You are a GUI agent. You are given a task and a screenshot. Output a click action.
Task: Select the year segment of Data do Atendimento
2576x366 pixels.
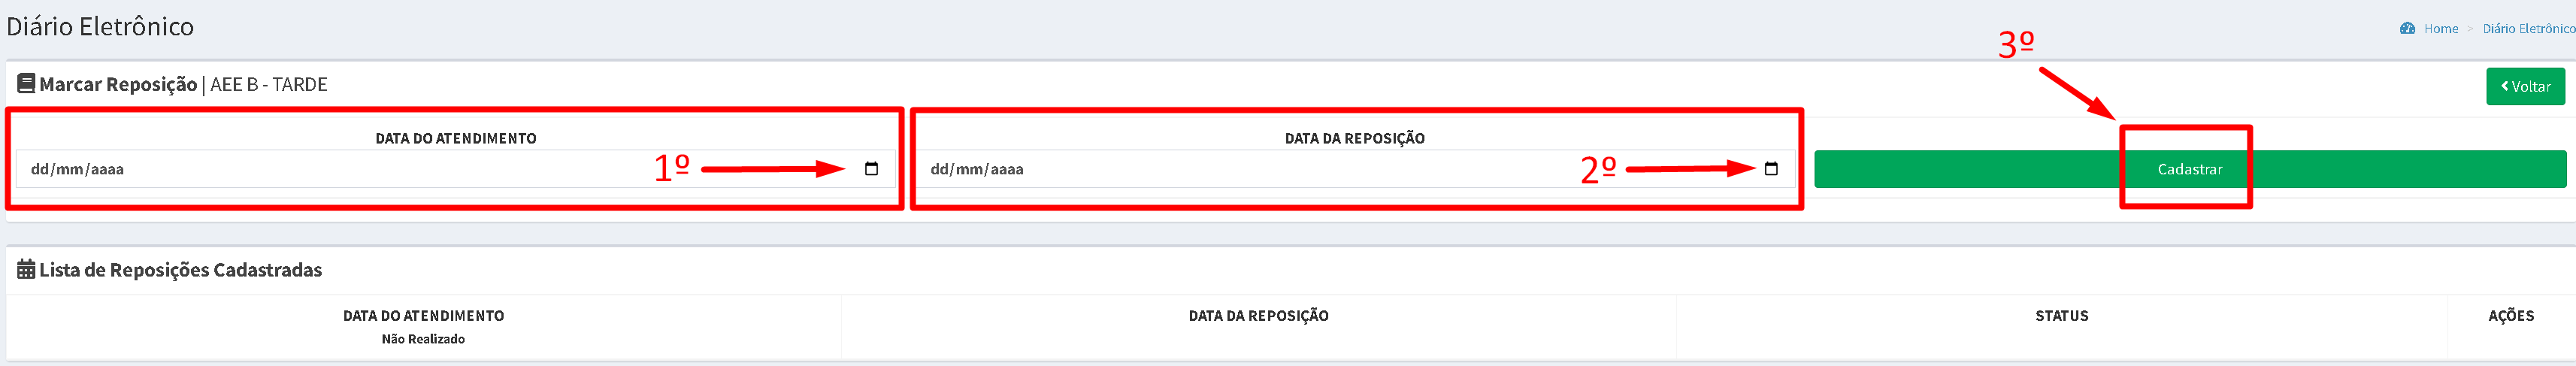[107, 169]
